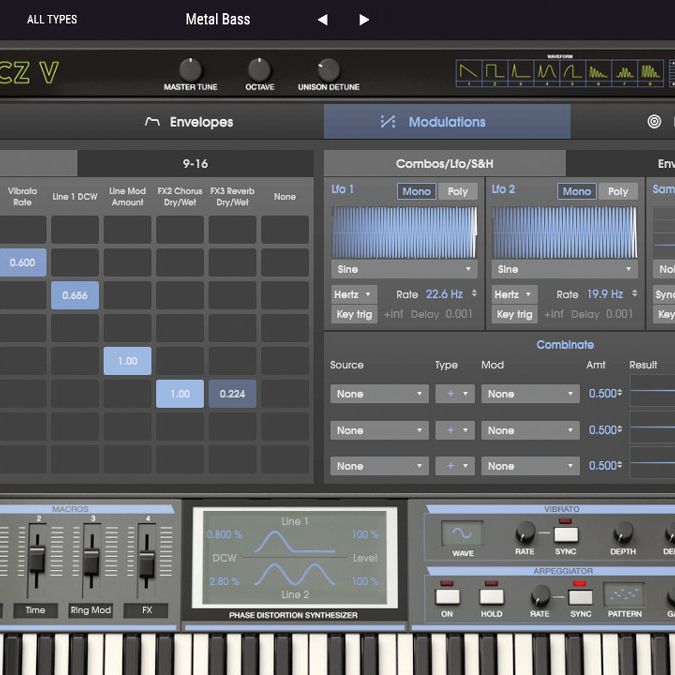Viewport: 675px width, 675px height.
Task: Choose resonance waveform 6
Action: click(x=599, y=73)
